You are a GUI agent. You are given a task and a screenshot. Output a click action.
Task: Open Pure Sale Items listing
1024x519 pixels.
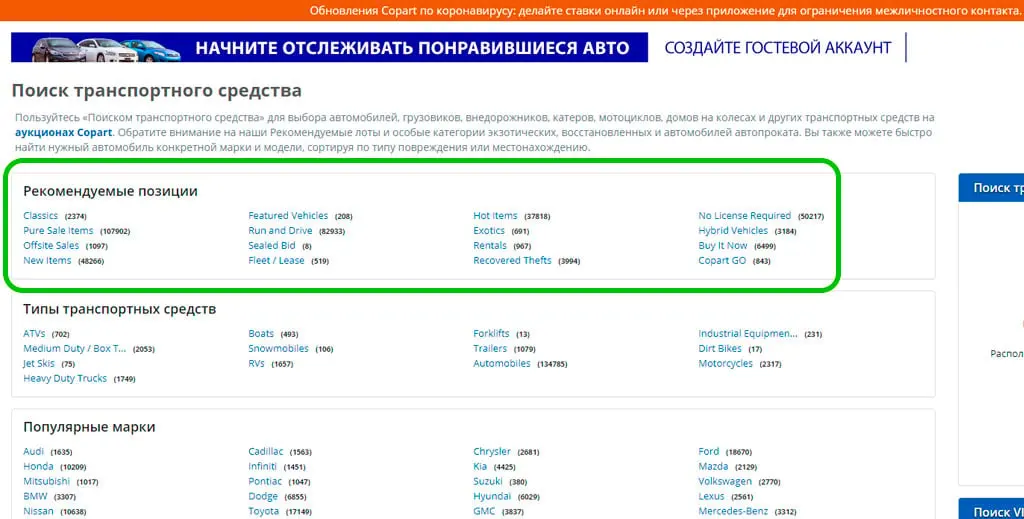[58, 230]
